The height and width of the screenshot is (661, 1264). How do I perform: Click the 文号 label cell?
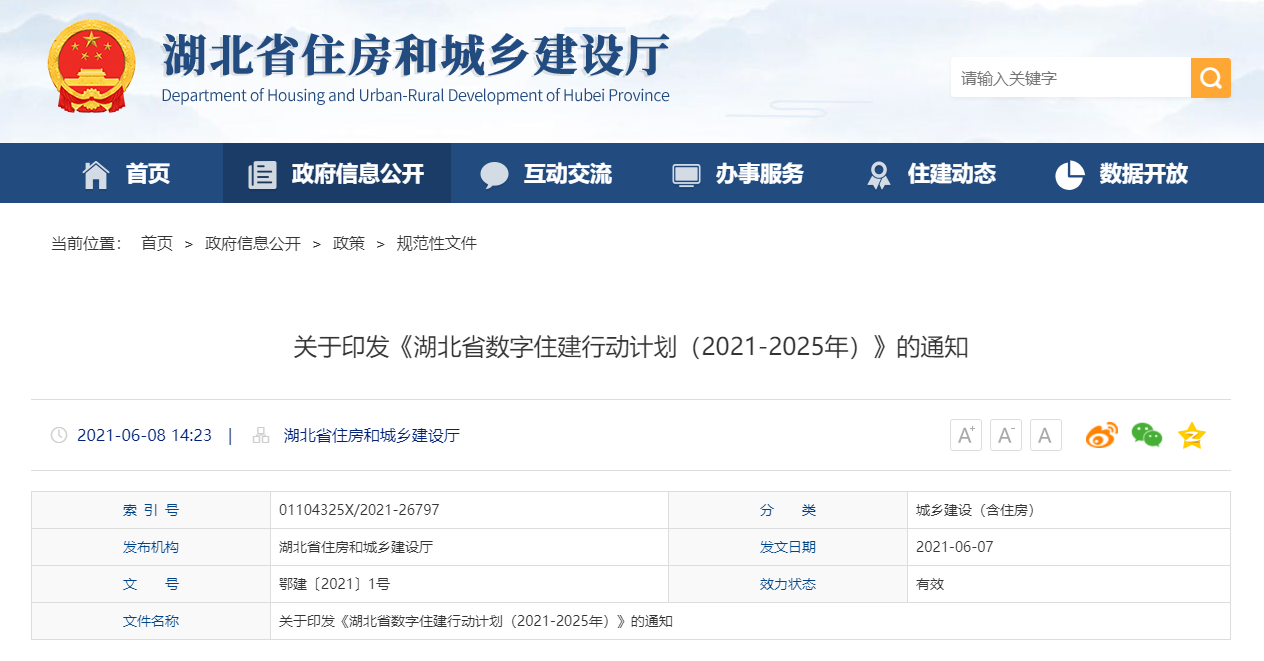pyautogui.click(x=151, y=584)
